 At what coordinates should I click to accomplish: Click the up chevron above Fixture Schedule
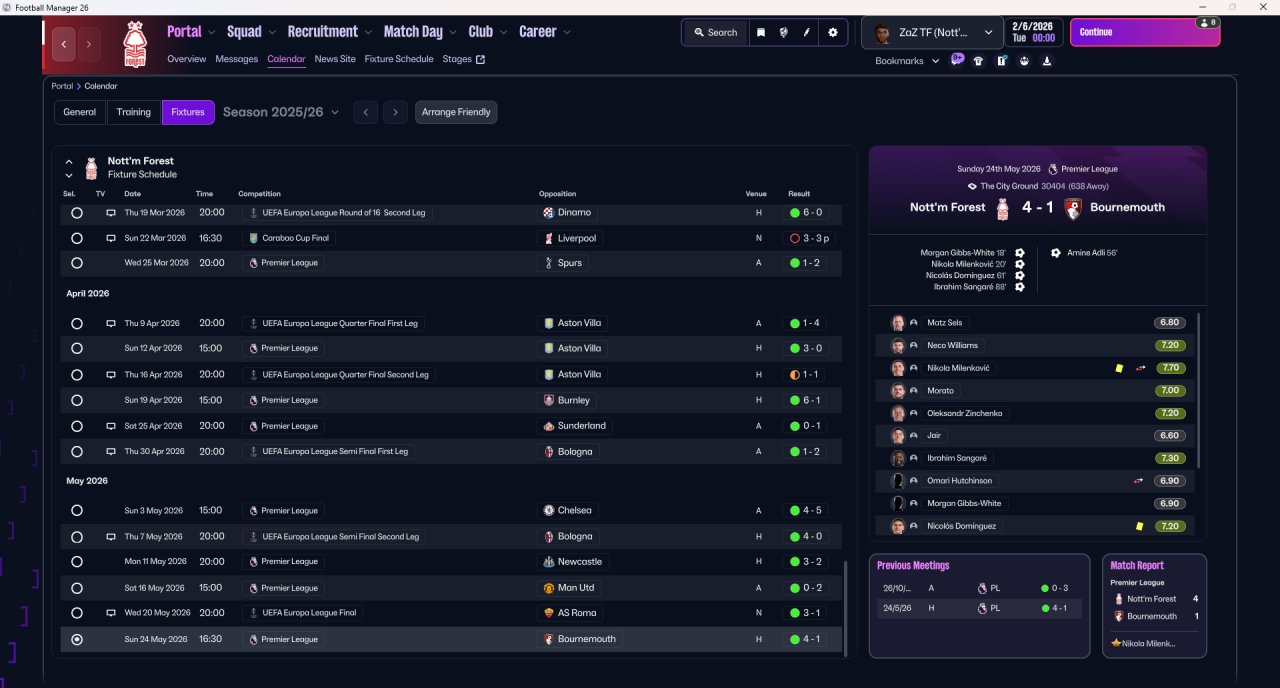tap(69, 161)
